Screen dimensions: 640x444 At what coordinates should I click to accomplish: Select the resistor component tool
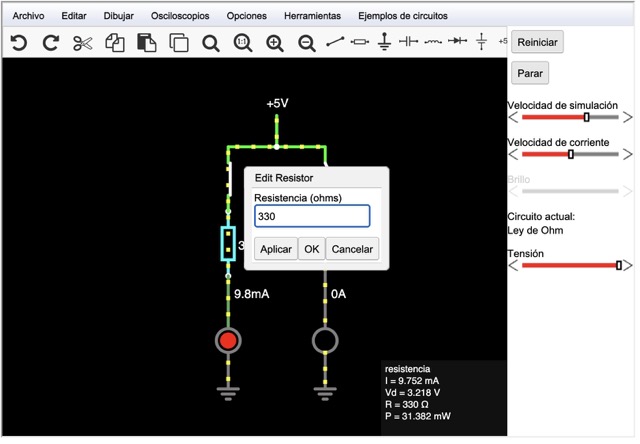click(x=360, y=42)
